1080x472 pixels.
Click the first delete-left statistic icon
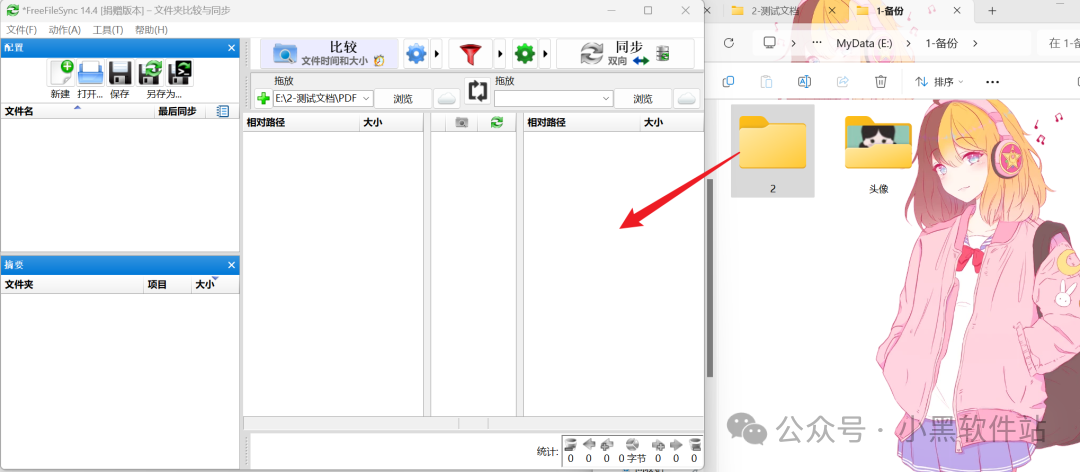570,445
